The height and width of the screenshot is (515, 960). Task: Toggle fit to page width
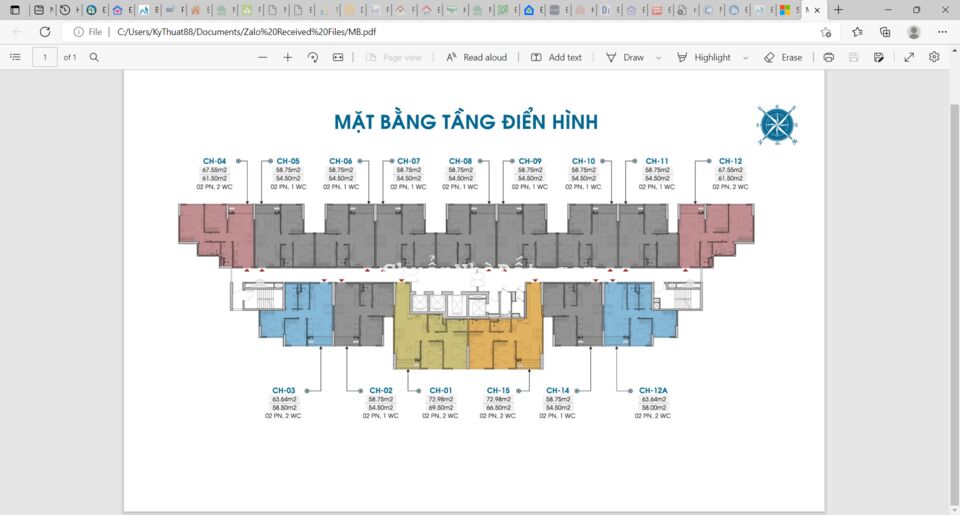point(338,58)
